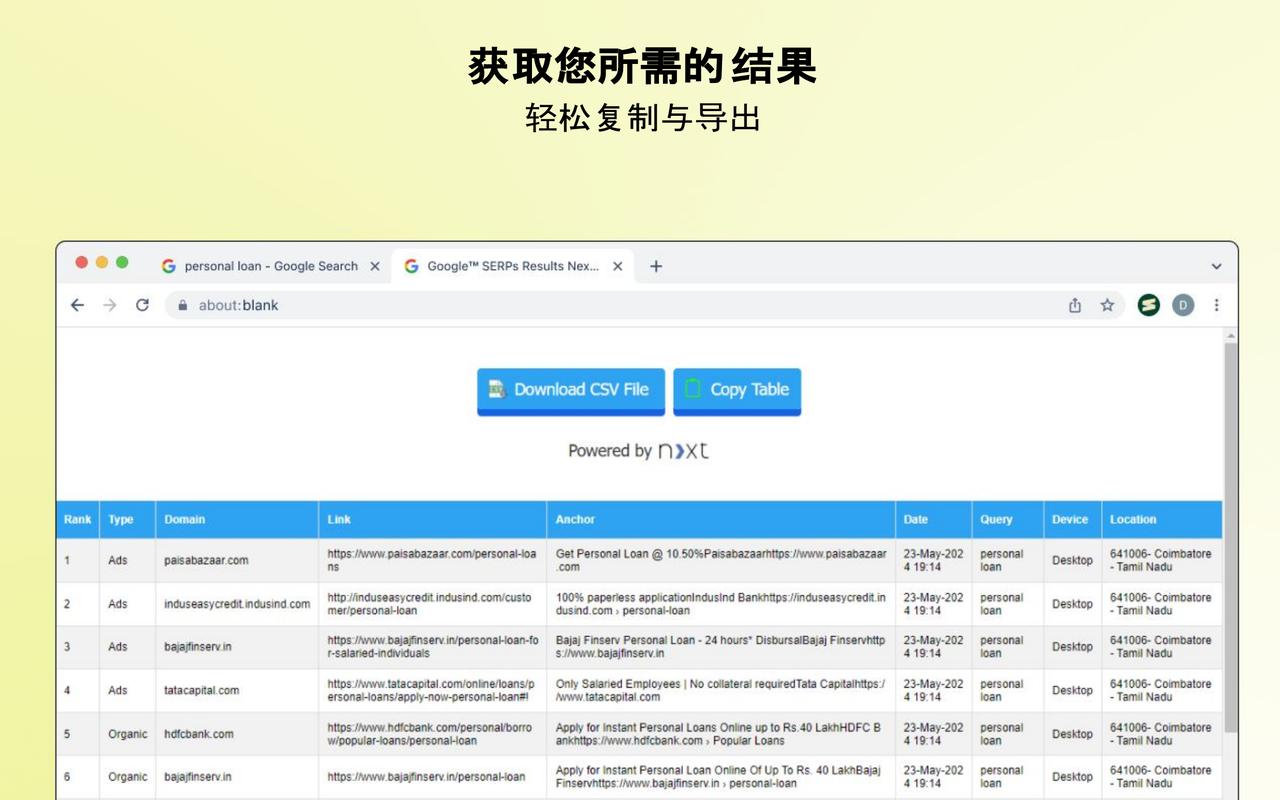This screenshot has height=800, width=1280.
Task: Click the Google favicon on the search tab
Action: pos(167,266)
